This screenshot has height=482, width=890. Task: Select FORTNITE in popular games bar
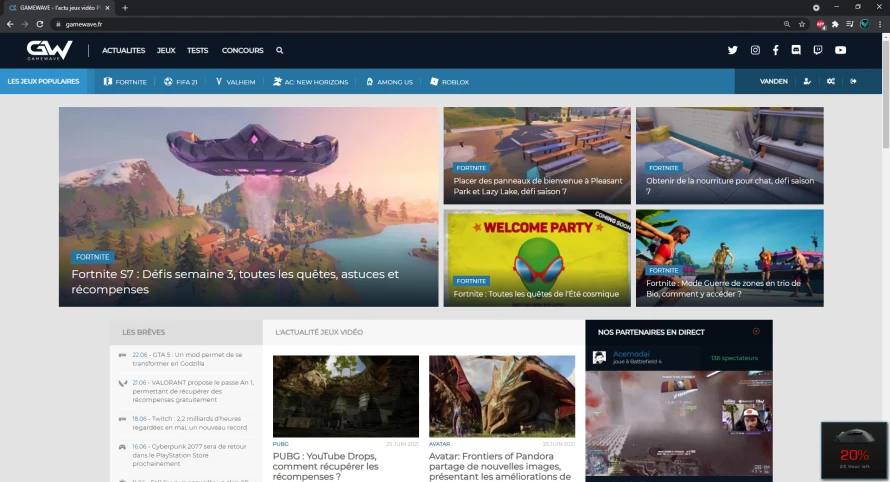coord(125,82)
